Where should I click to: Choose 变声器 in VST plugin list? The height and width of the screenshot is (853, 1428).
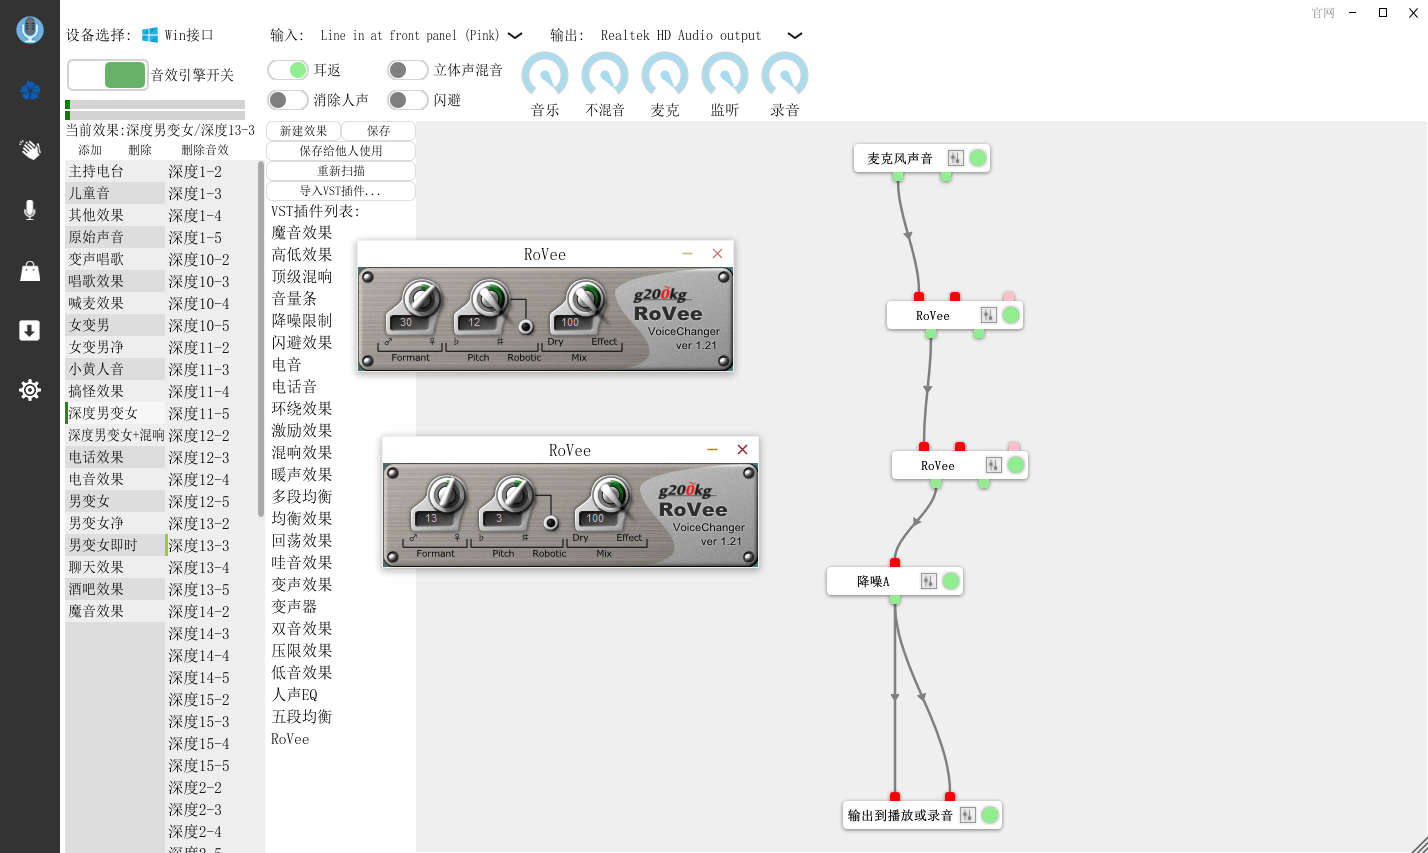294,607
